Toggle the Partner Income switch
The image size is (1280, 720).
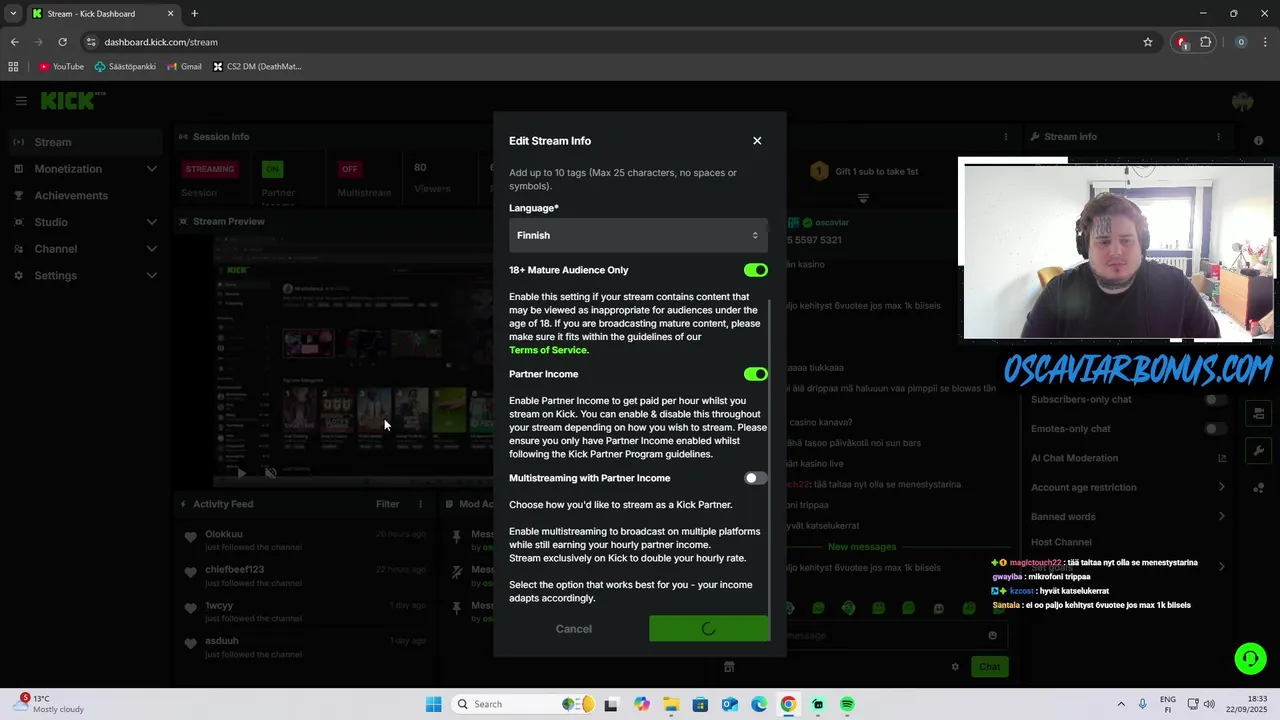coord(755,374)
